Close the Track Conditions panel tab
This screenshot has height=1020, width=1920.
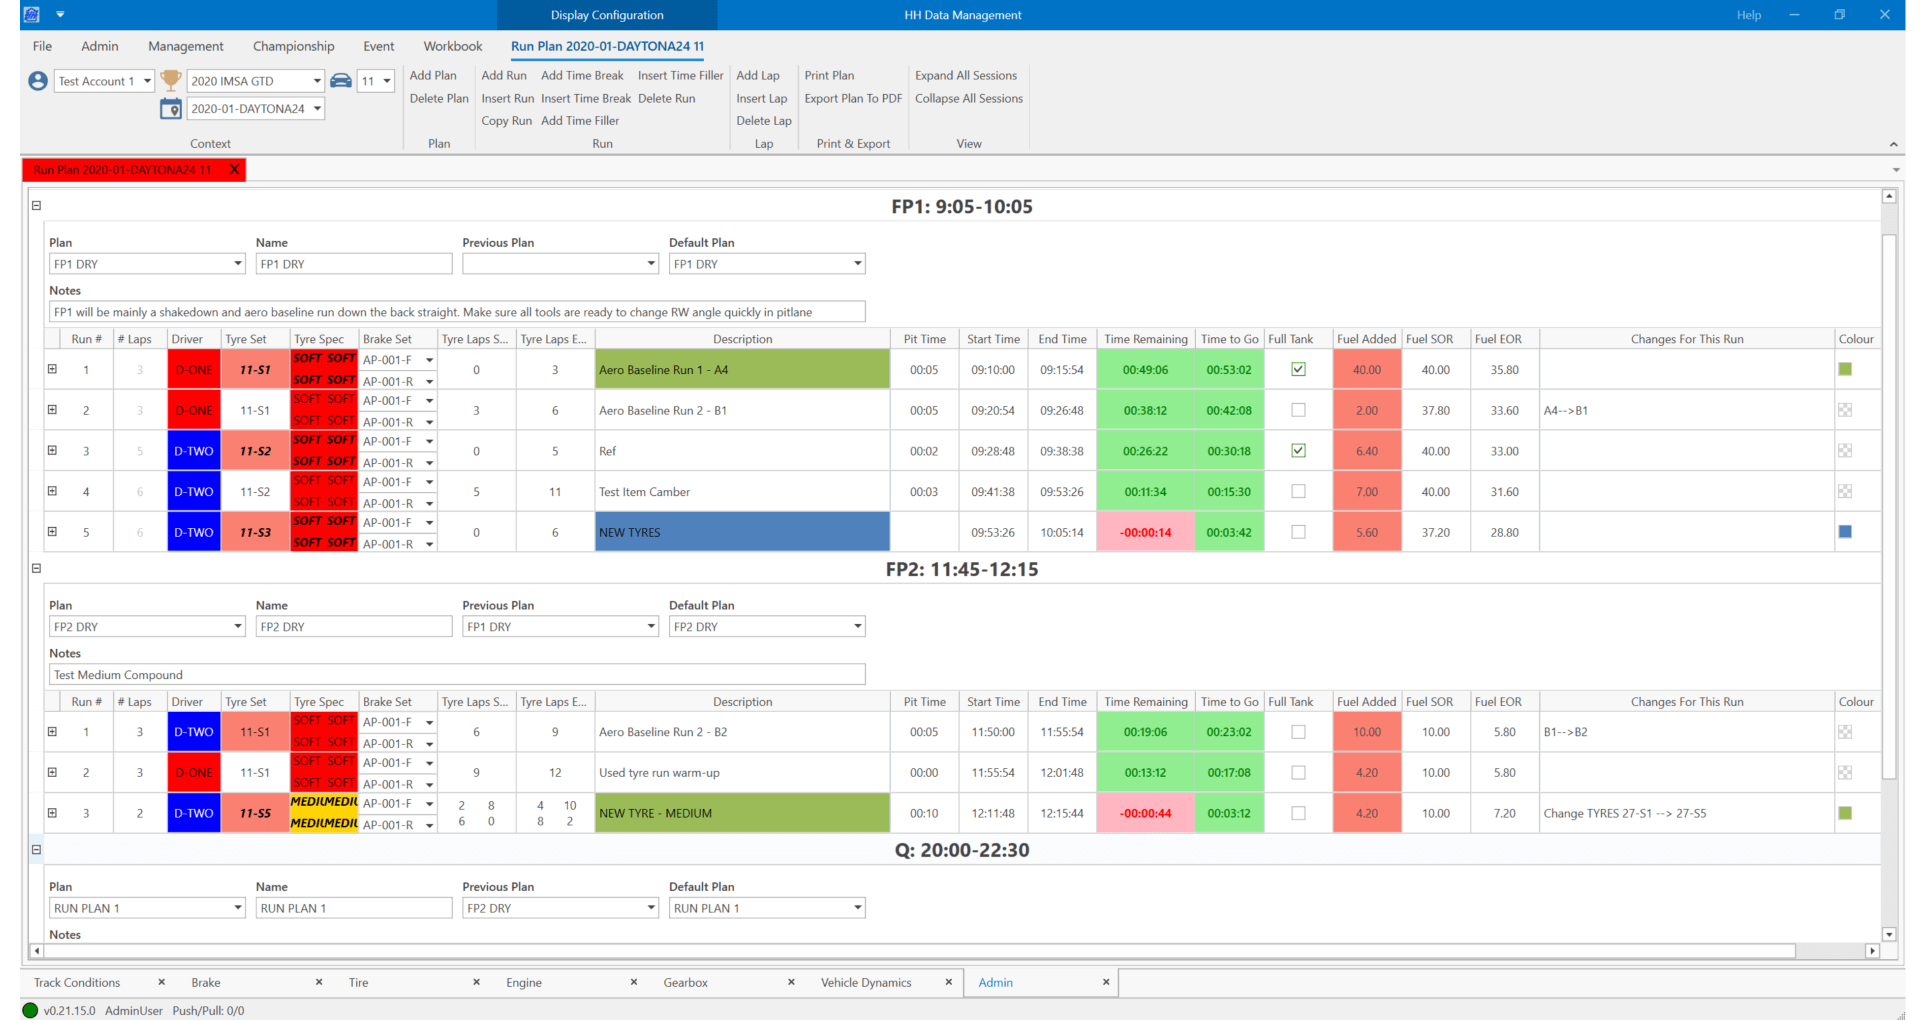click(x=161, y=982)
